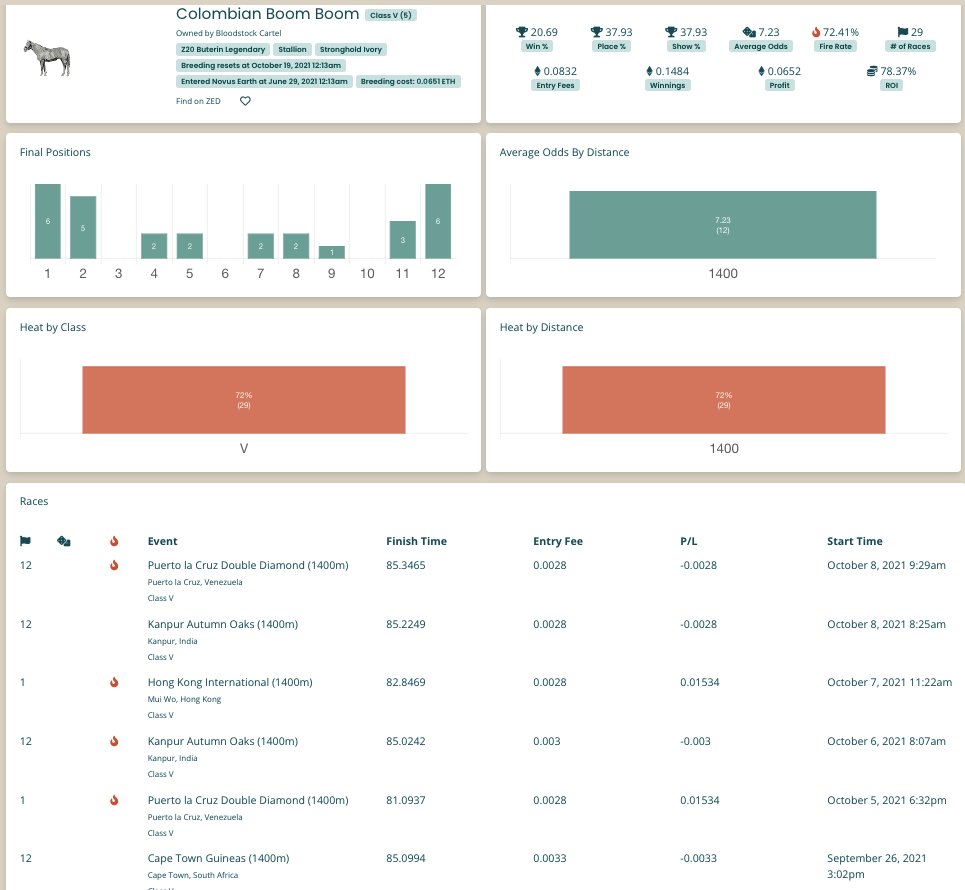
Task: Click finish time 82.8469
Action: 406,682
